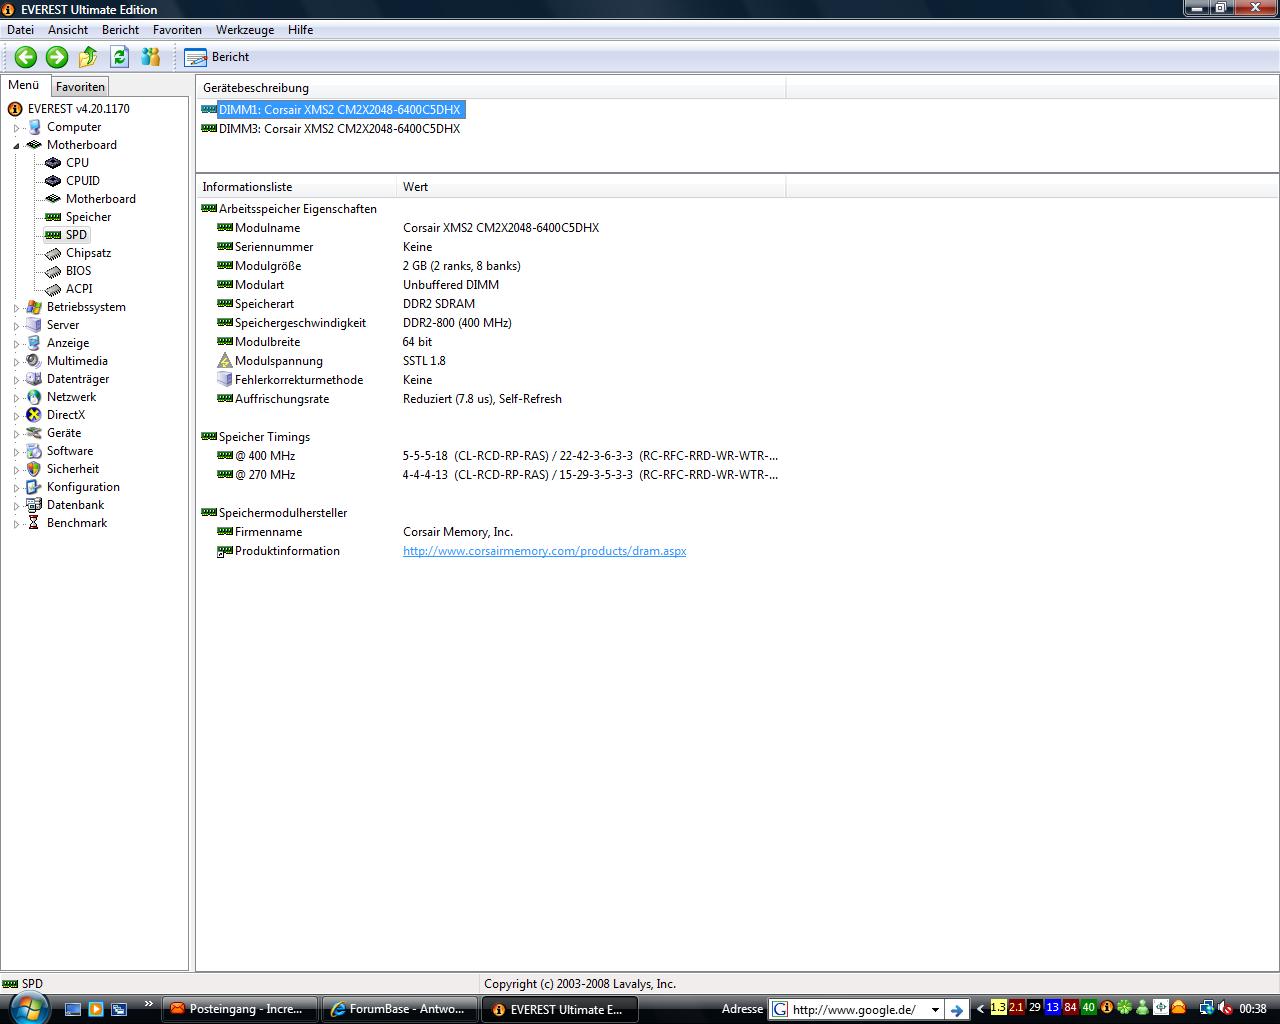The height and width of the screenshot is (1024, 1280).
Task: Click the taskbar address input field
Action: tap(857, 1010)
